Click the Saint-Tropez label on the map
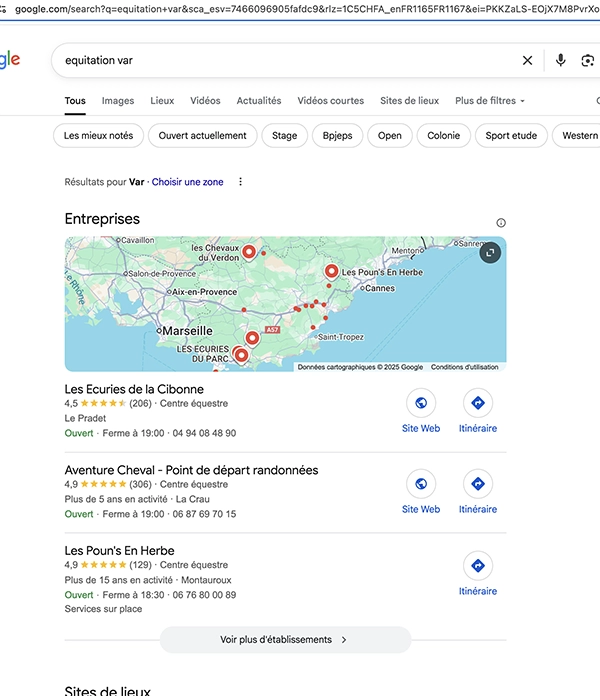600x700 pixels. pos(341,337)
